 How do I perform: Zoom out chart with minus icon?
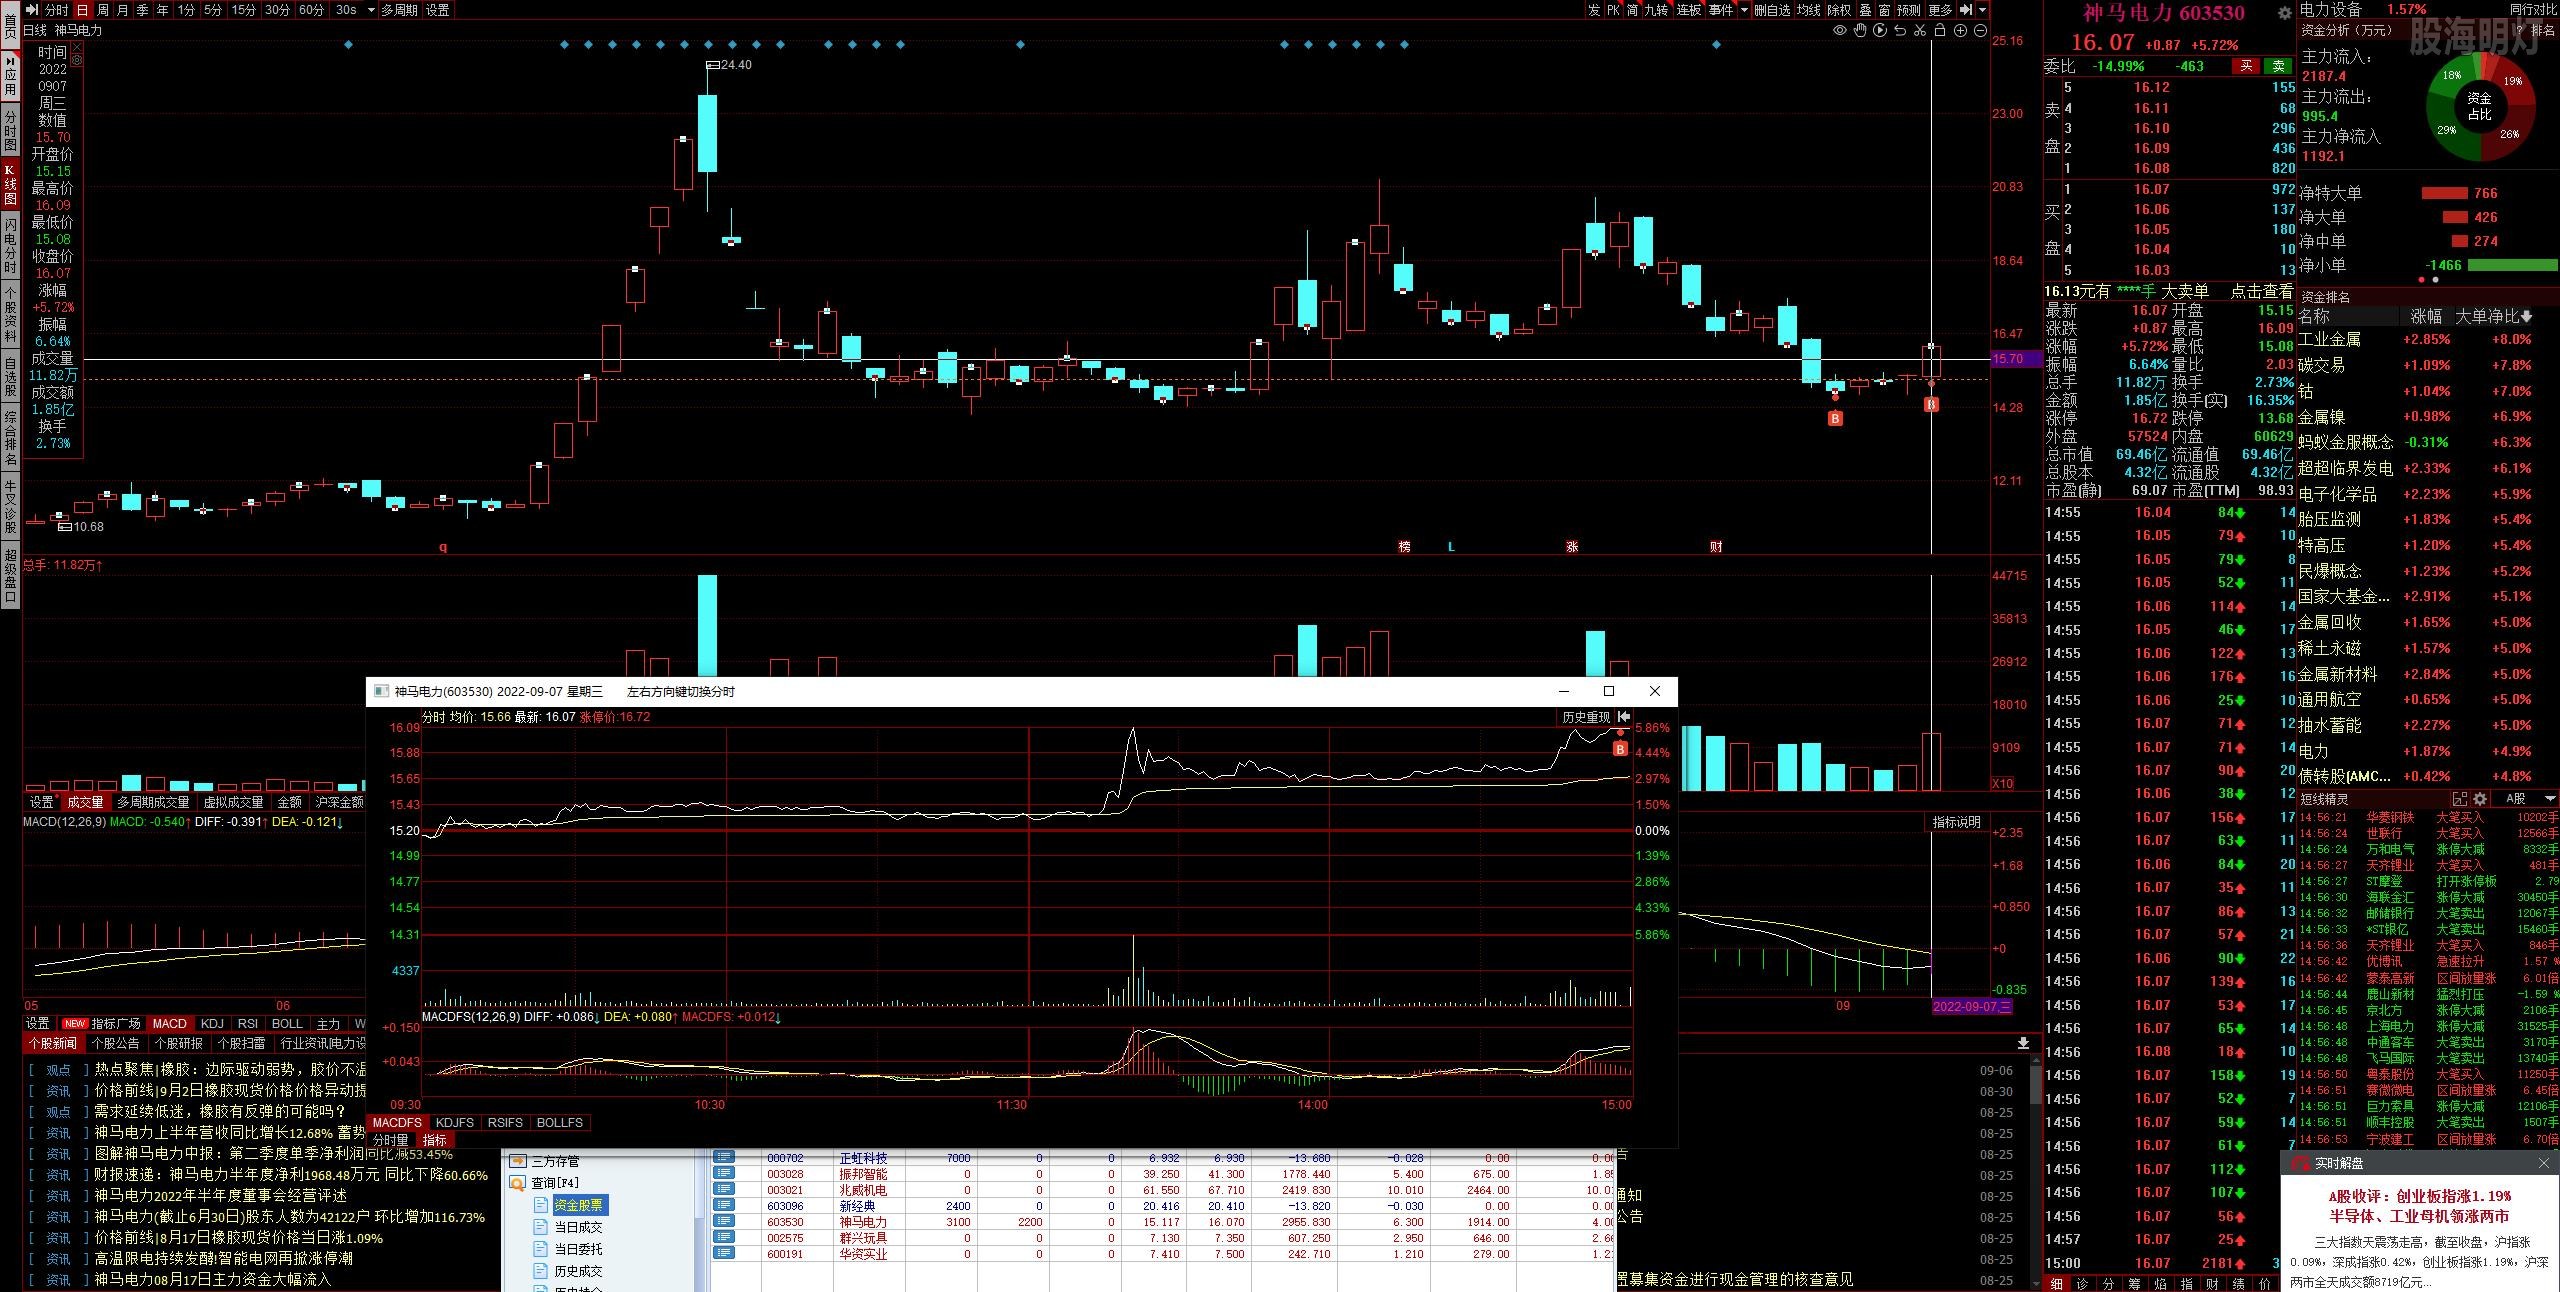1979,31
